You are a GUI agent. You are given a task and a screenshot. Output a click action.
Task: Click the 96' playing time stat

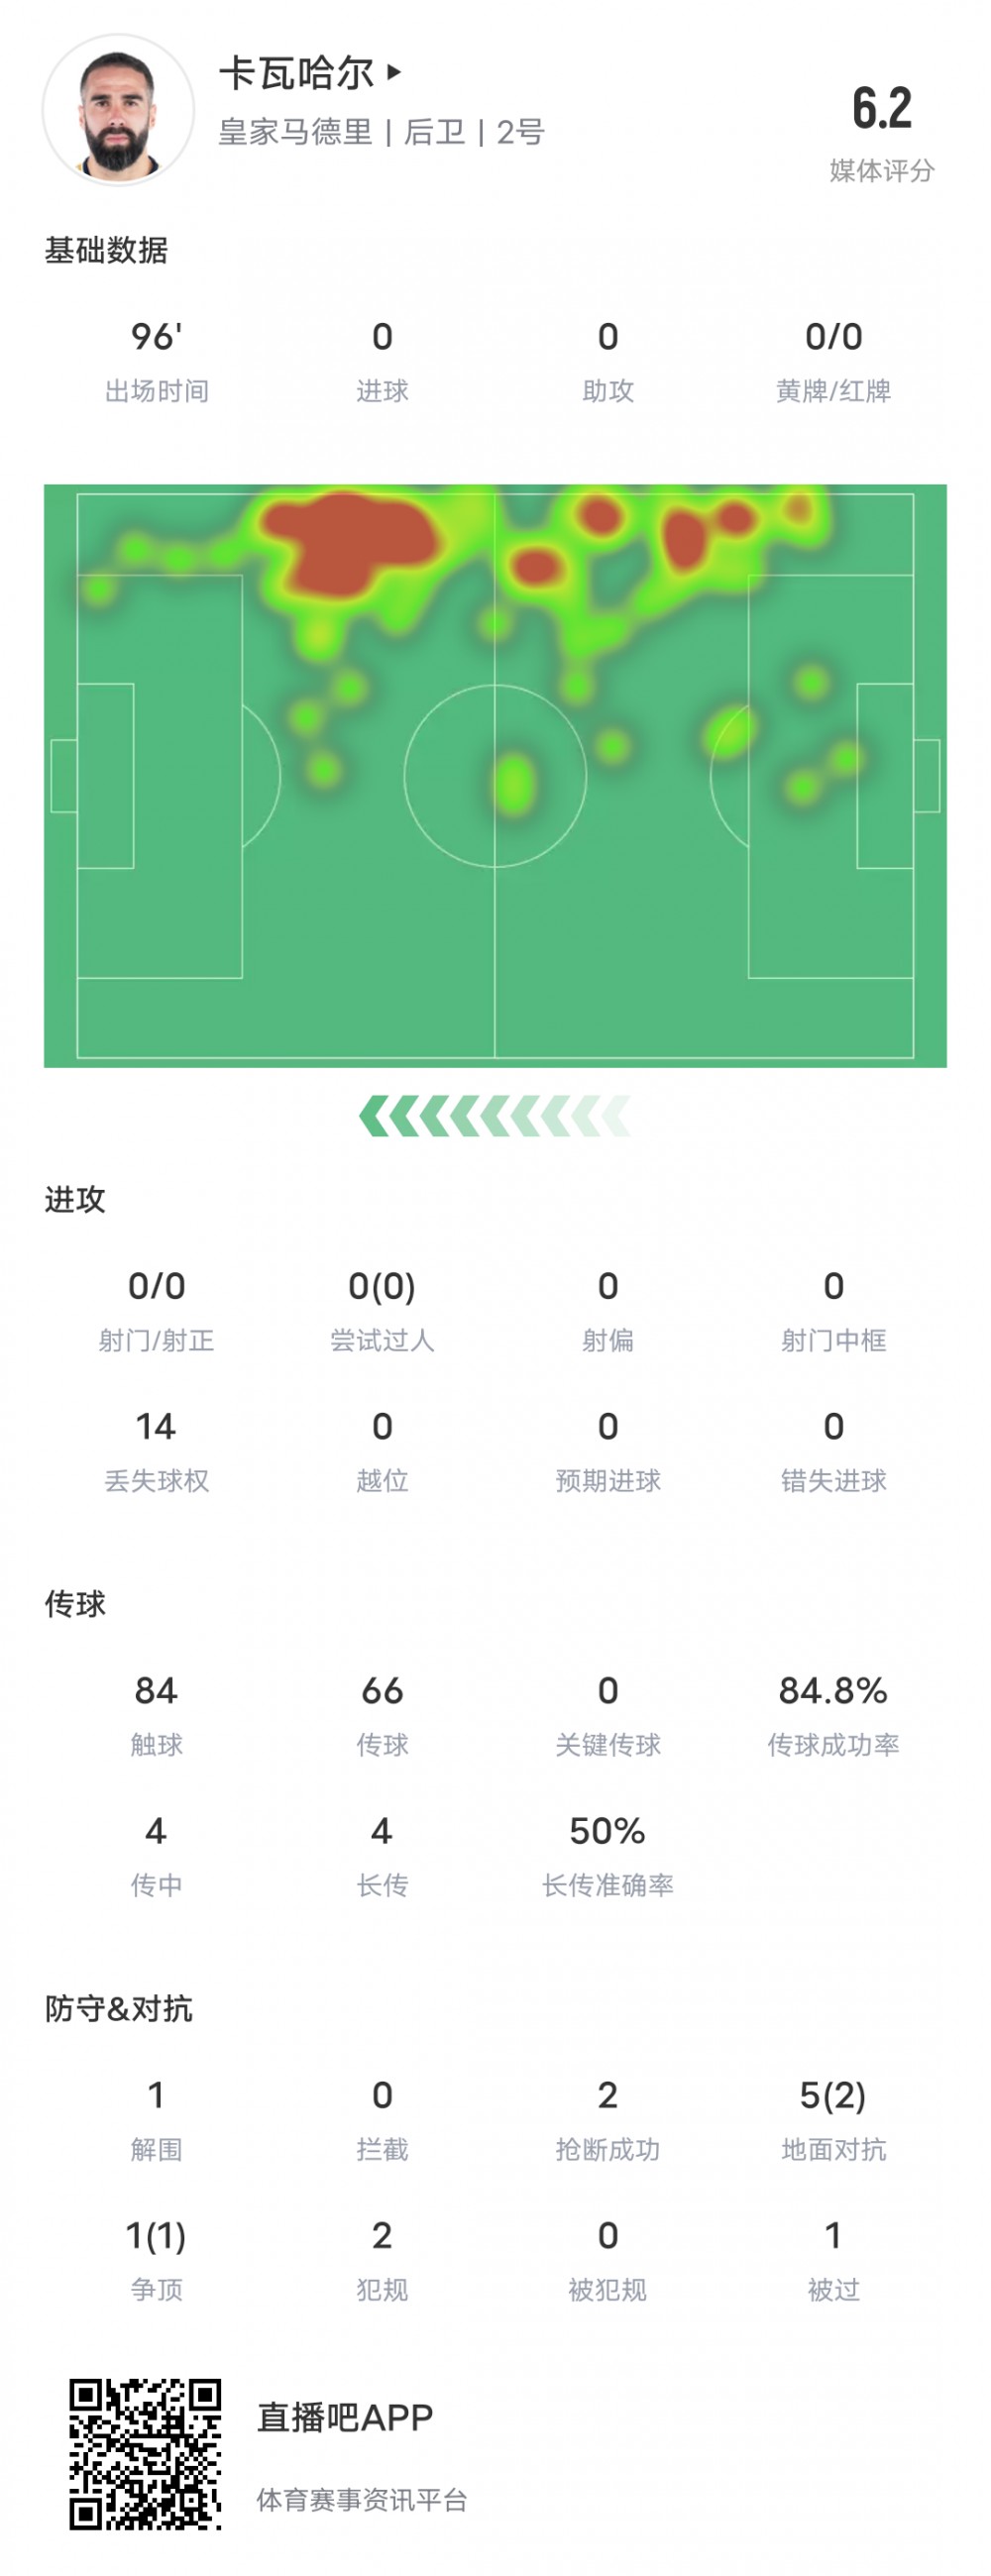click(x=157, y=337)
